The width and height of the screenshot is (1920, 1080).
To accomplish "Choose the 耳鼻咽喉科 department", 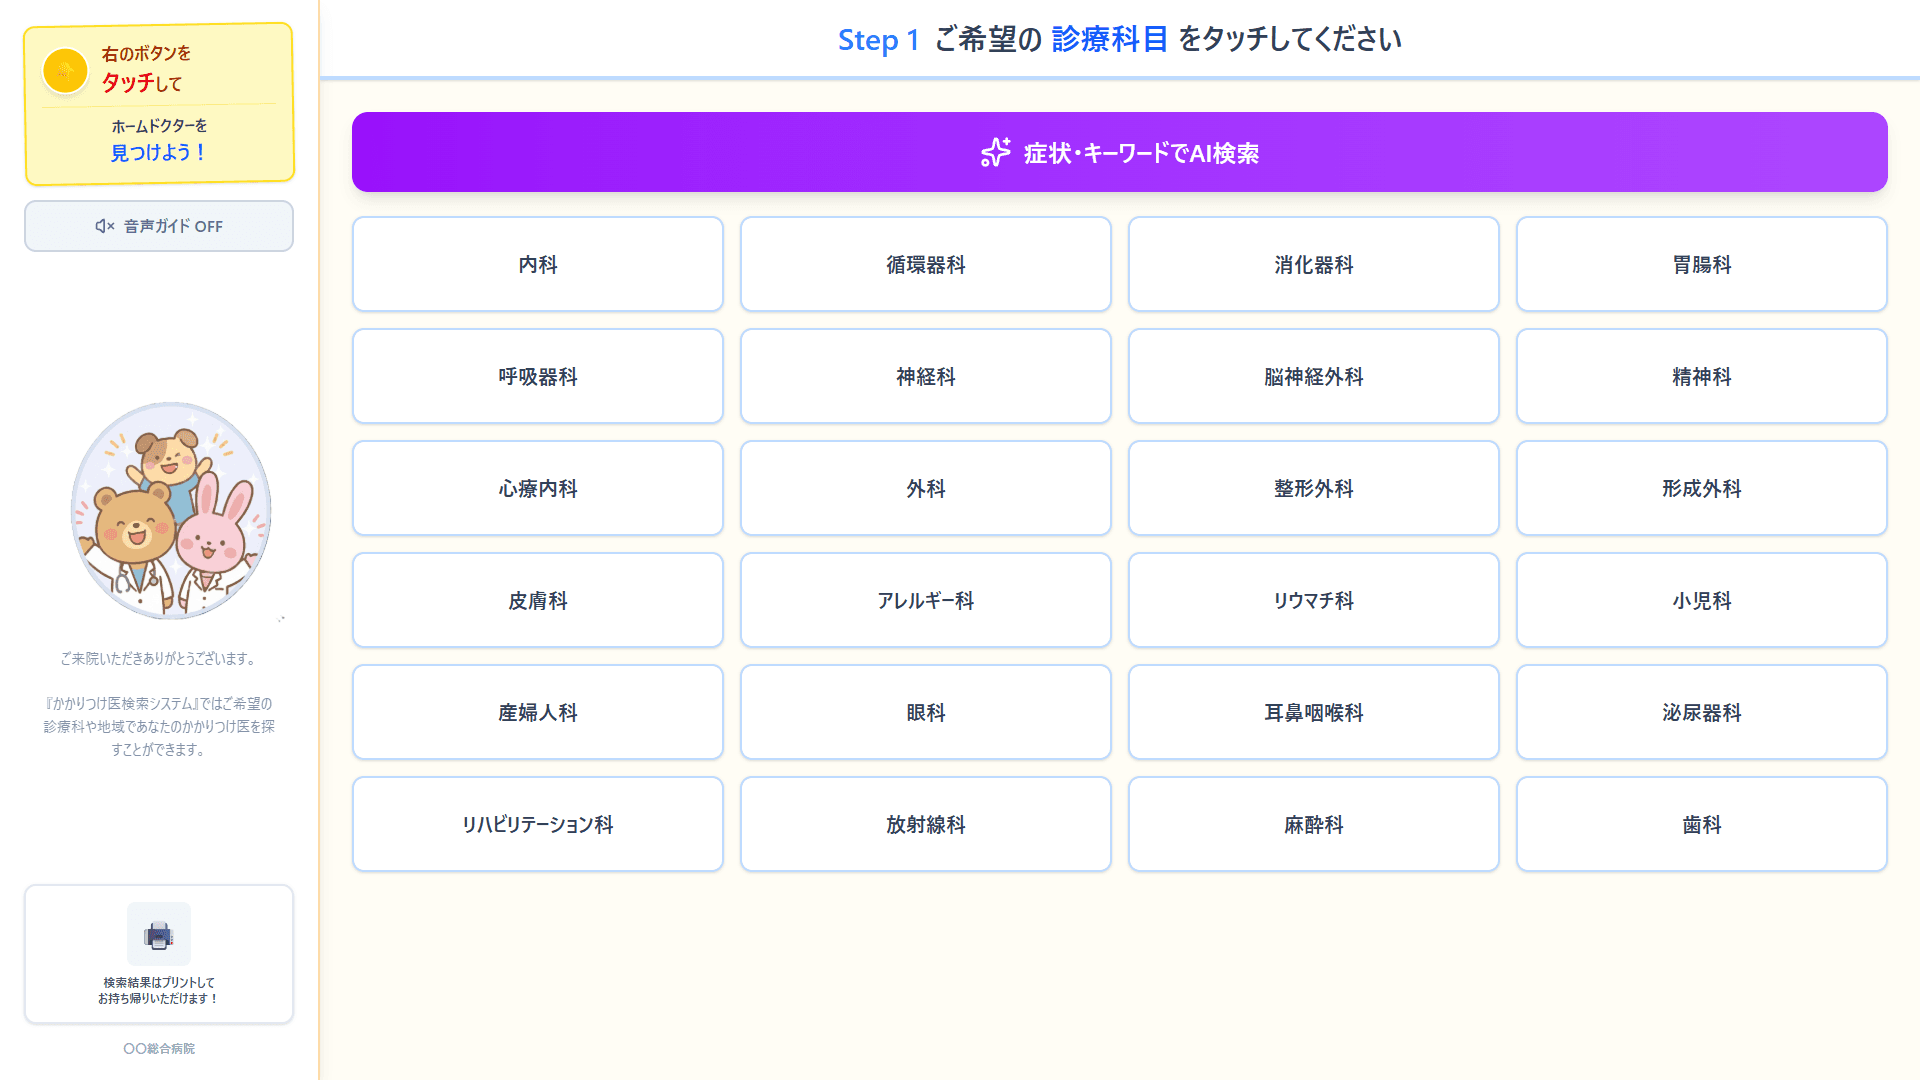I will click(x=1313, y=712).
